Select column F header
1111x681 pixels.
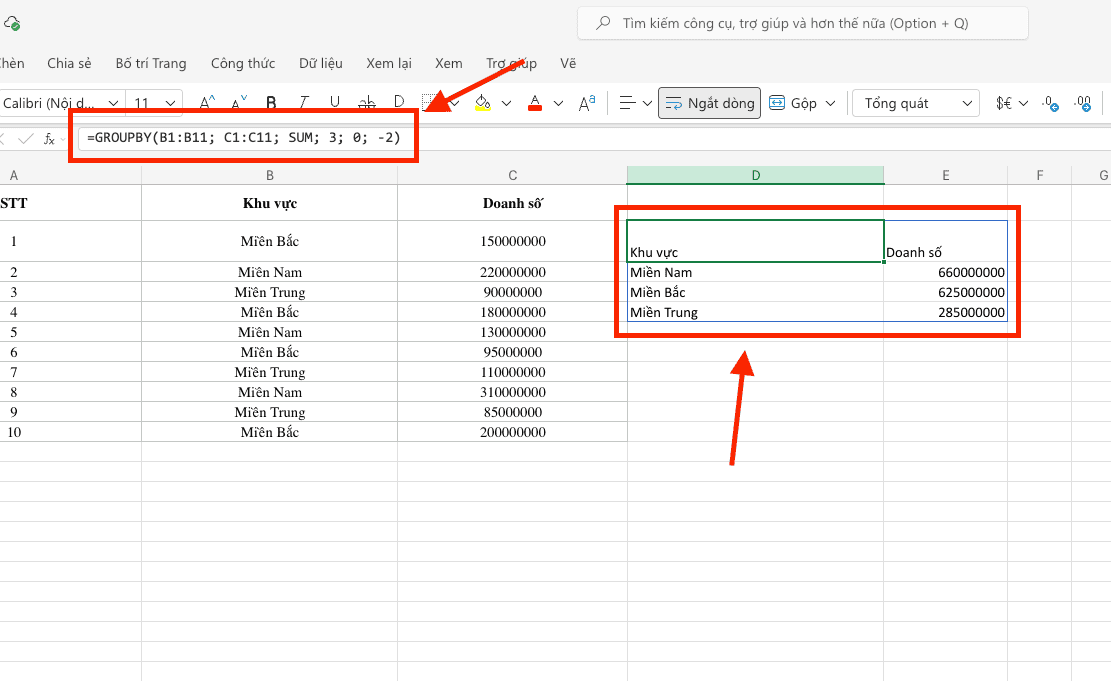[1039, 175]
